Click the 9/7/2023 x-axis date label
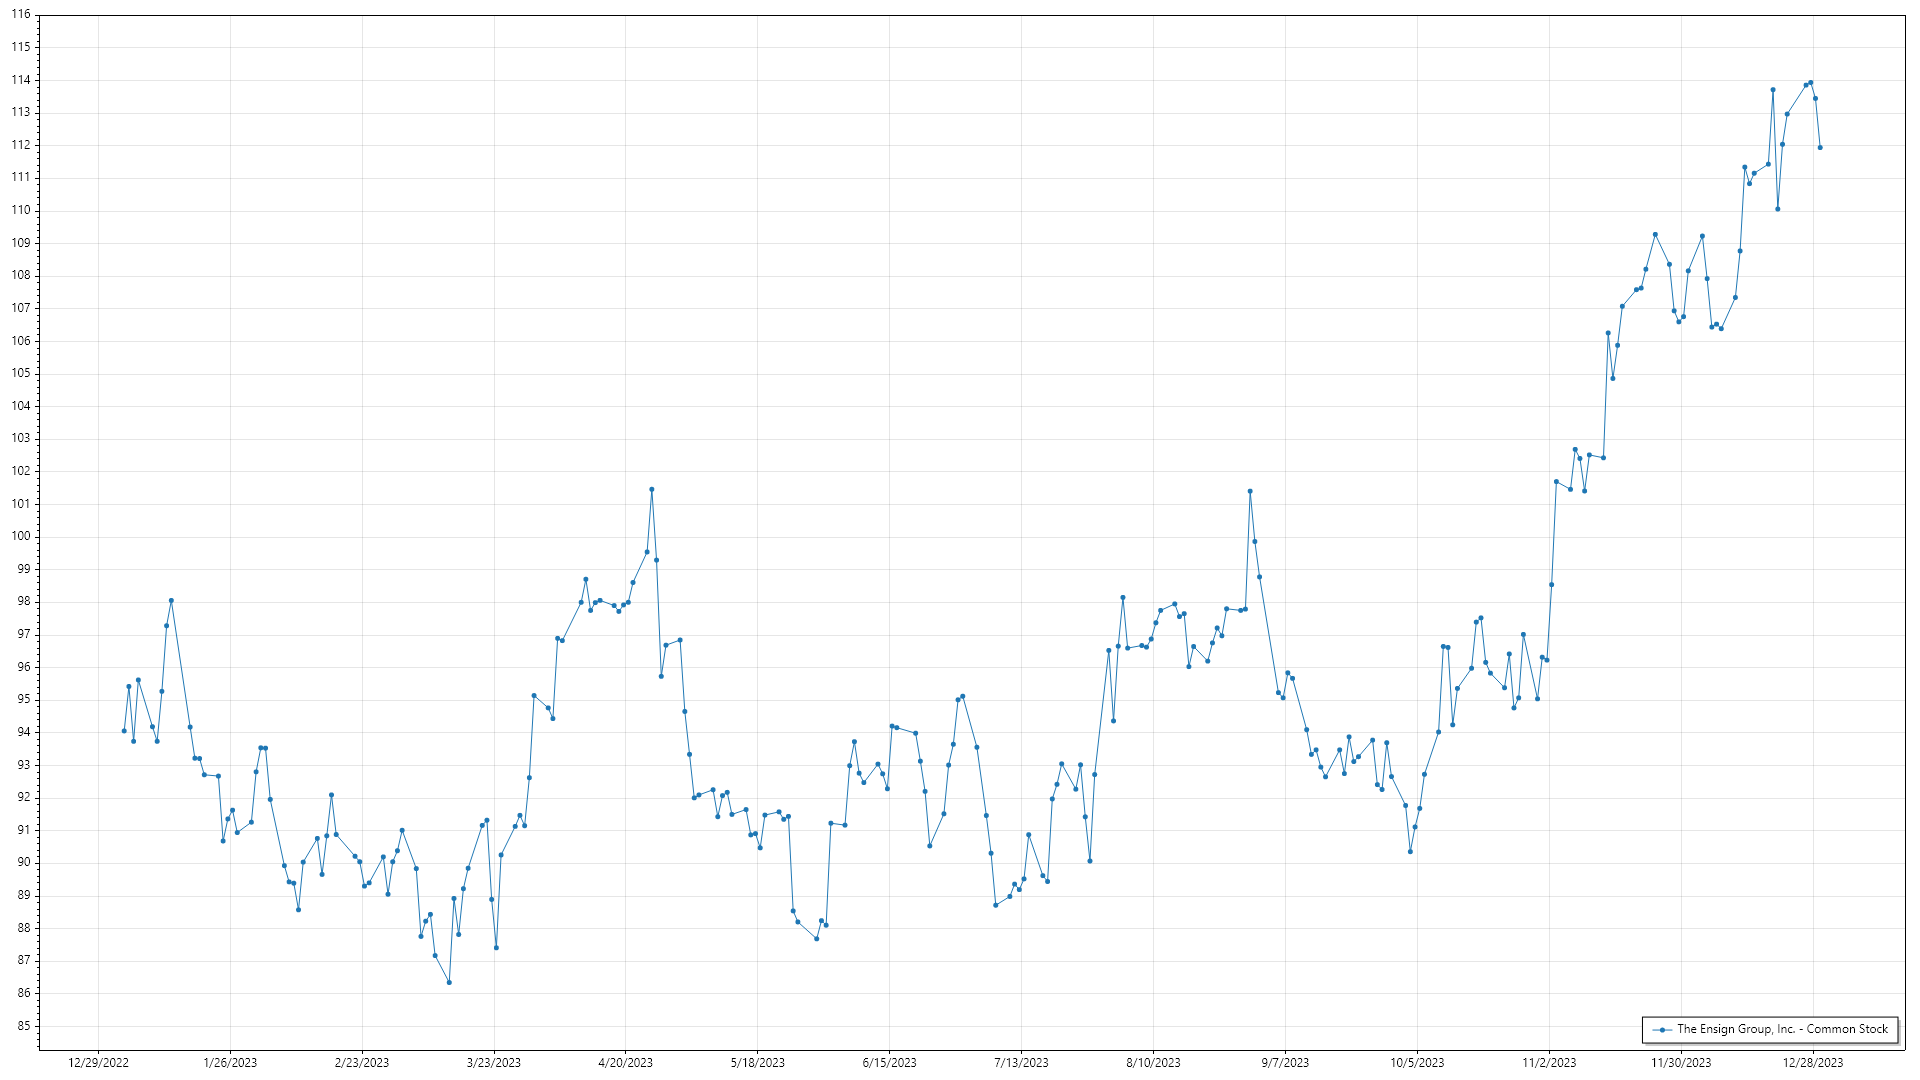1920x1080 pixels. (x=1285, y=1063)
